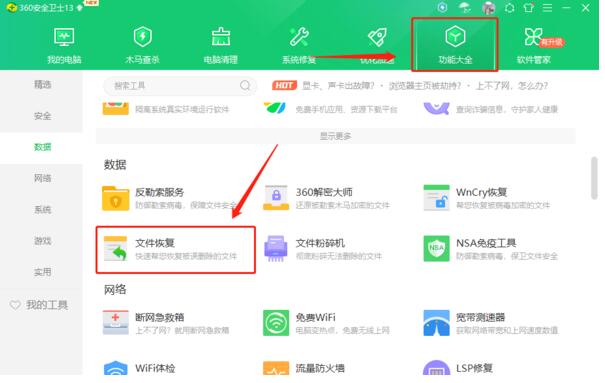
Task: Open the skin shirt icon
Action: tap(529, 8)
